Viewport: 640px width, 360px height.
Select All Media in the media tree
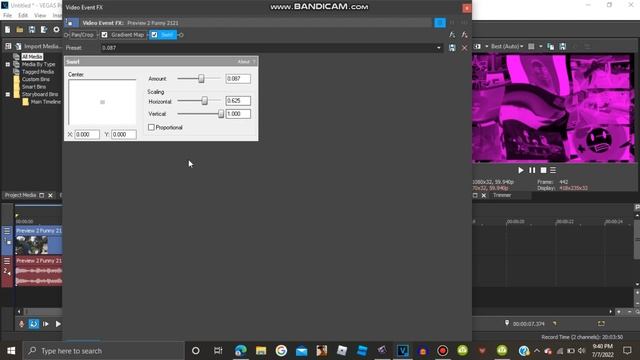(x=32, y=57)
